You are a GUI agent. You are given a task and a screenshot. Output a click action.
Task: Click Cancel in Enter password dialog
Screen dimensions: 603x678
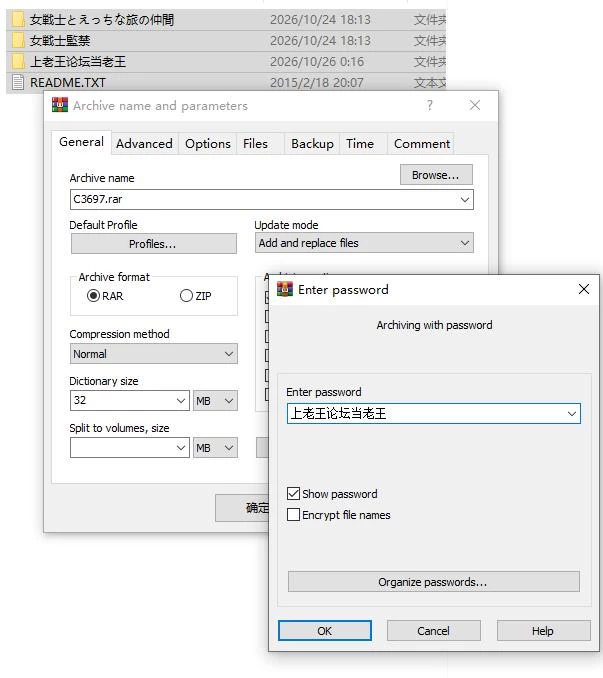(x=434, y=631)
